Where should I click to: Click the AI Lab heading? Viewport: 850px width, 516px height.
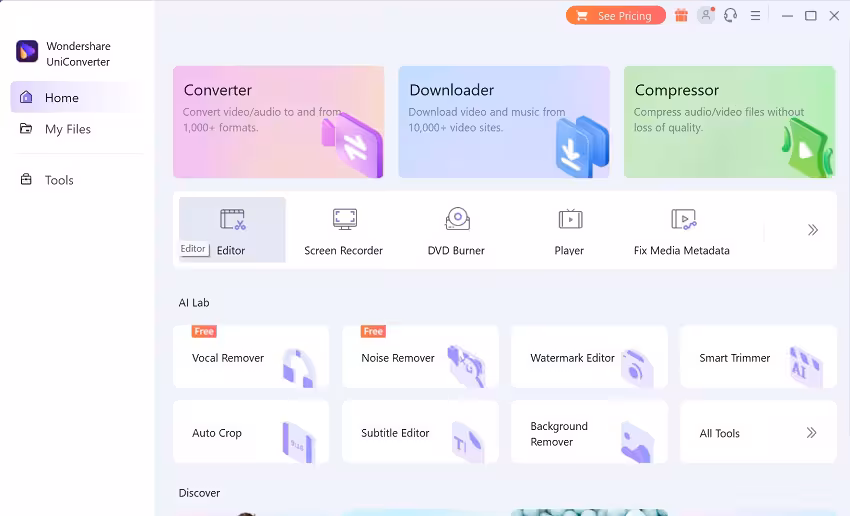(x=194, y=302)
